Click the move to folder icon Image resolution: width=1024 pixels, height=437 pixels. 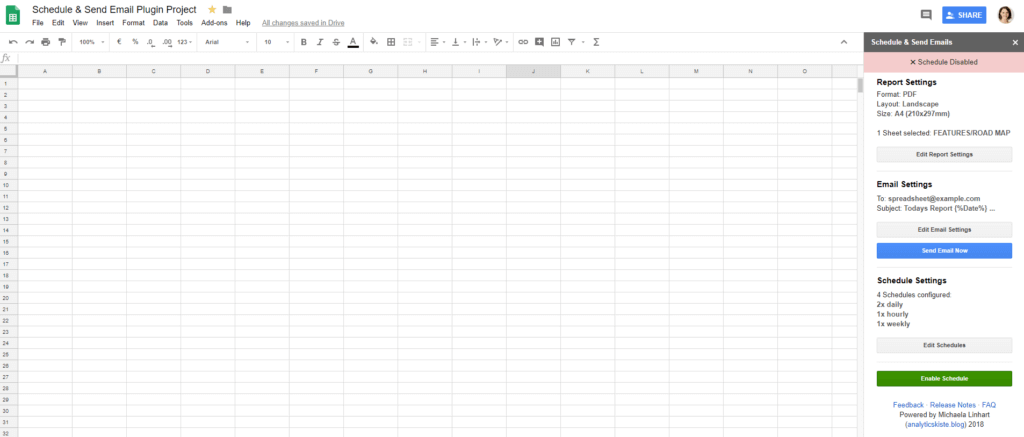pos(227,9)
